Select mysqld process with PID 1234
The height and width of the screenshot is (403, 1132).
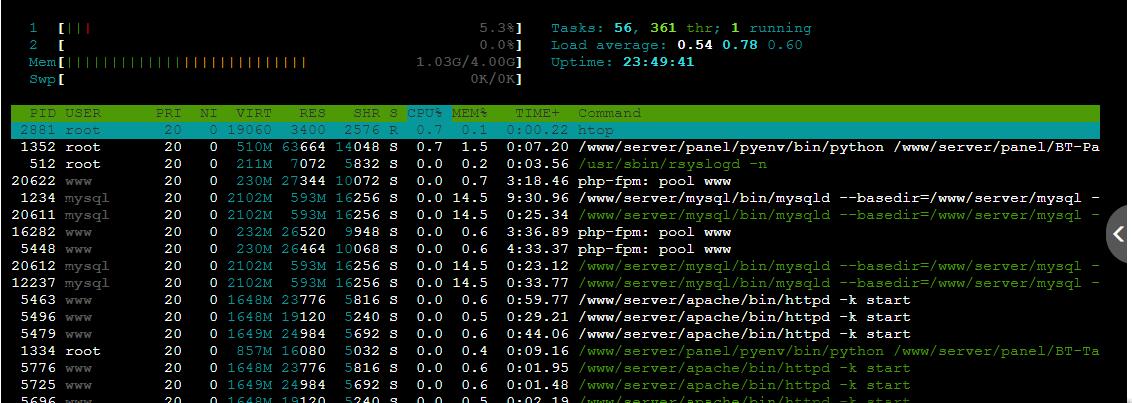click(555, 198)
